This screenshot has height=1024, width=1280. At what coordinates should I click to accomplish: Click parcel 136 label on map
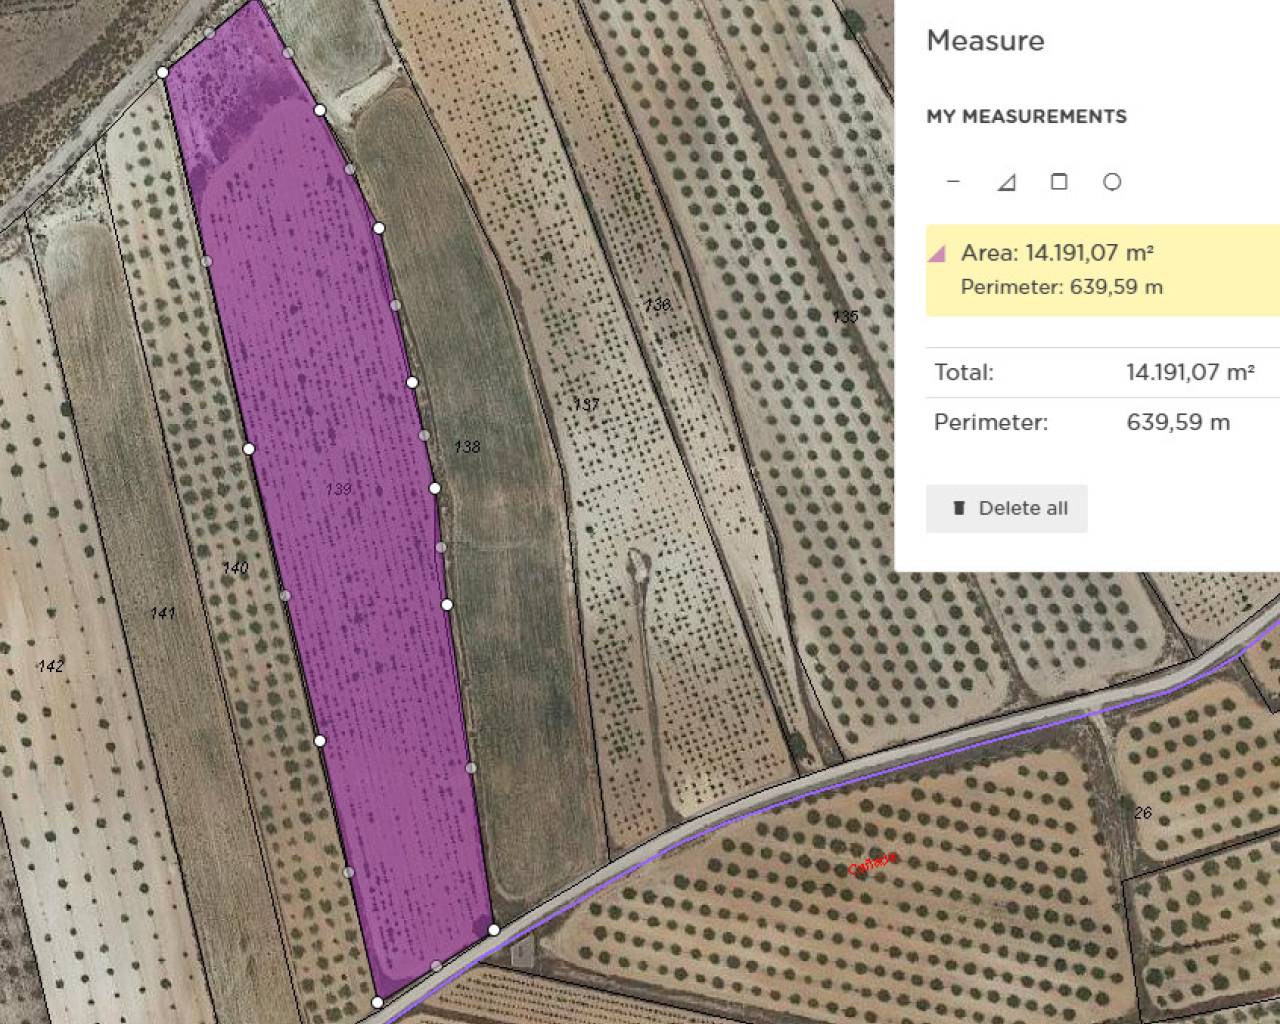657,304
